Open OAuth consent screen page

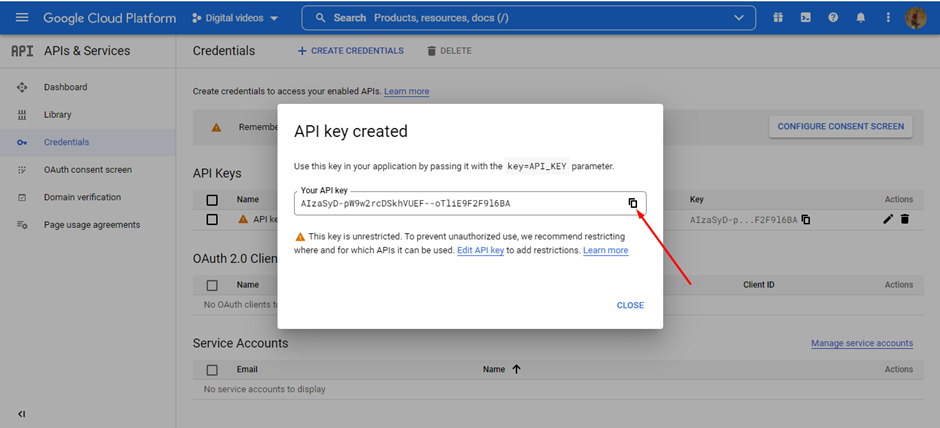(x=88, y=170)
